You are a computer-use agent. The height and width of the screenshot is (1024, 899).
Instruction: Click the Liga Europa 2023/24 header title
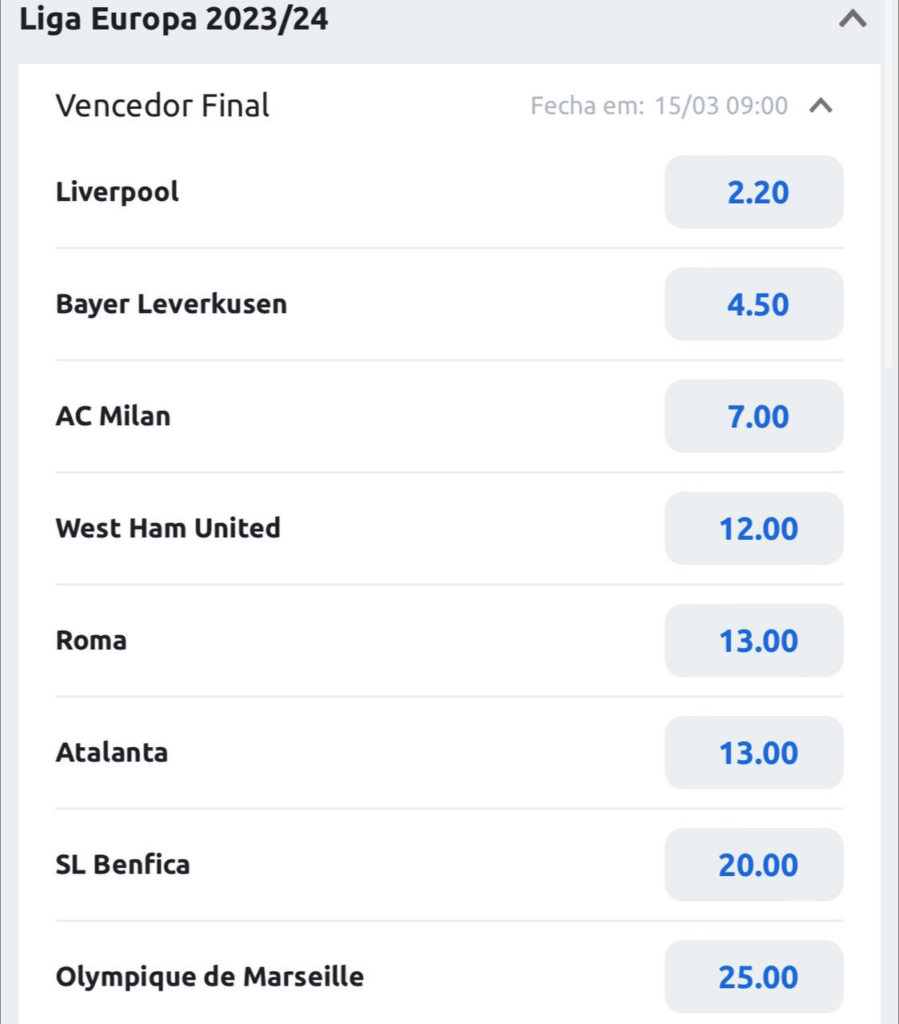tap(174, 19)
